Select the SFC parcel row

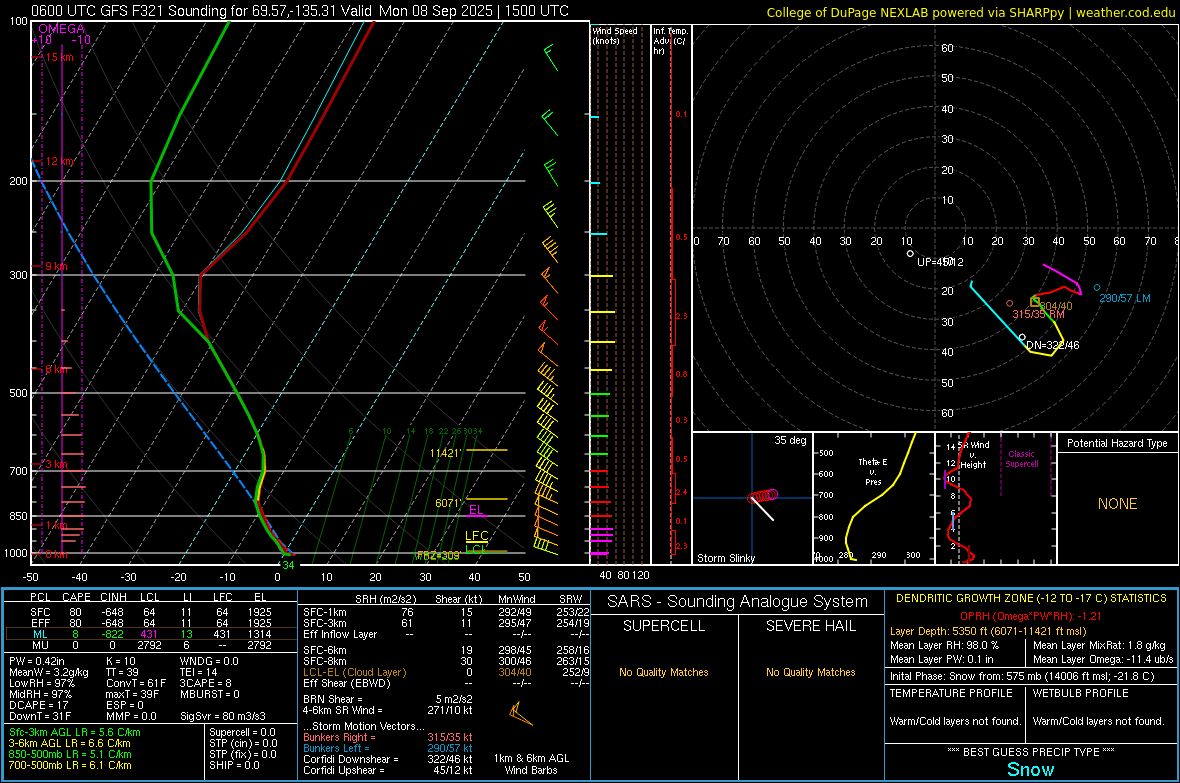coord(151,612)
